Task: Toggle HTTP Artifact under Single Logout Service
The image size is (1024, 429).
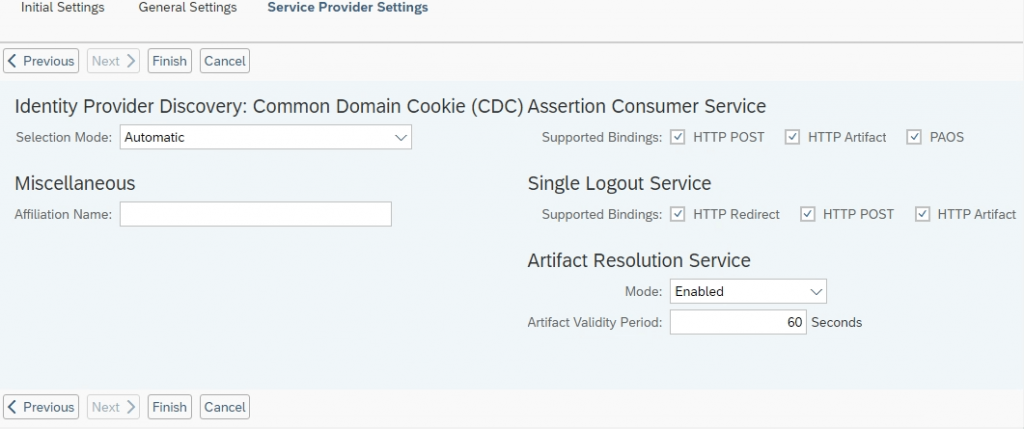Action: pyautogui.click(x=922, y=214)
